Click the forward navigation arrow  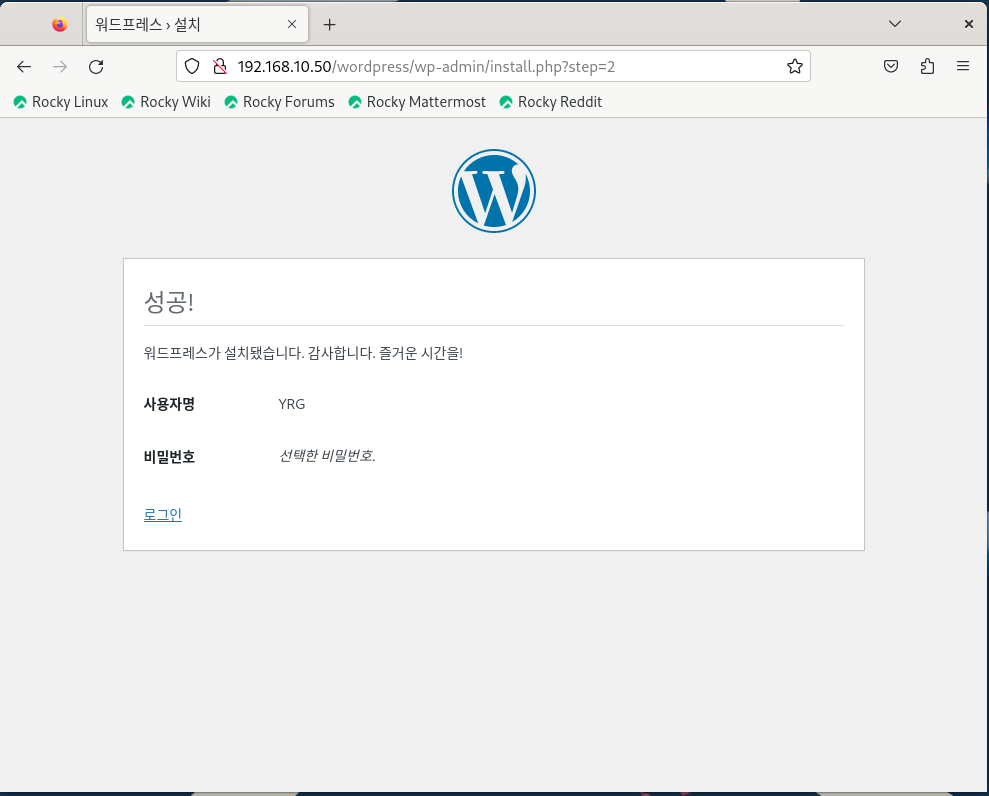[x=60, y=67]
